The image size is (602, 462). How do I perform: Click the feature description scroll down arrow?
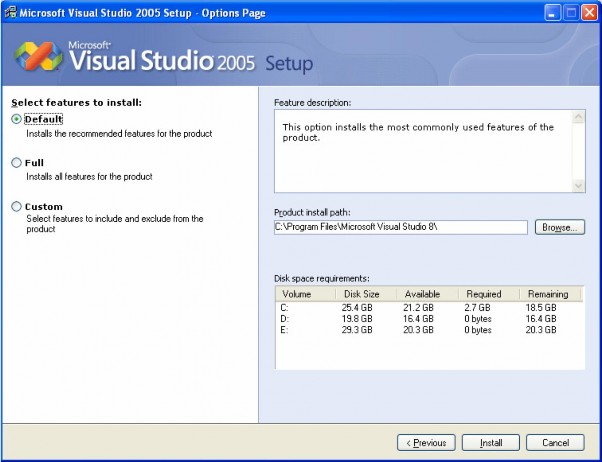pos(578,185)
